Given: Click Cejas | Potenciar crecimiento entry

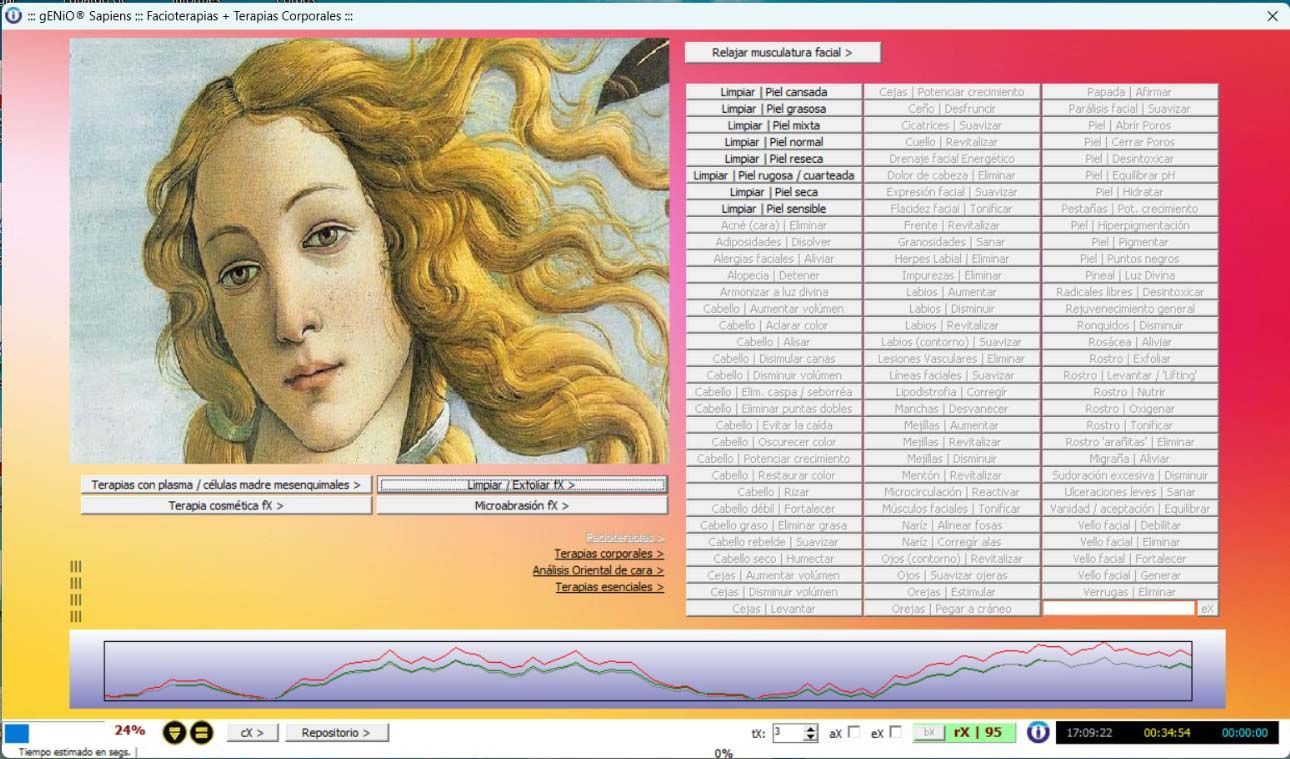Looking at the screenshot, I should (x=952, y=92).
